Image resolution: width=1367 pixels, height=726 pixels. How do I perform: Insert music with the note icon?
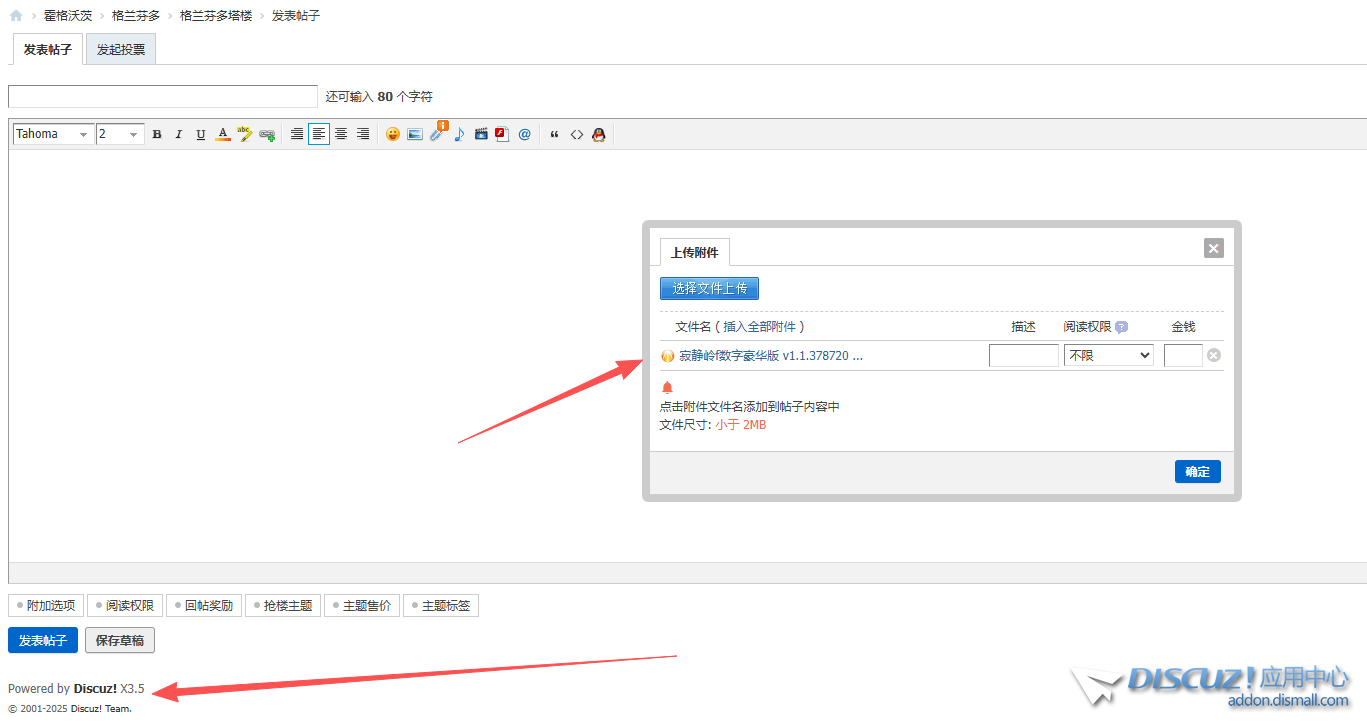pos(459,134)
